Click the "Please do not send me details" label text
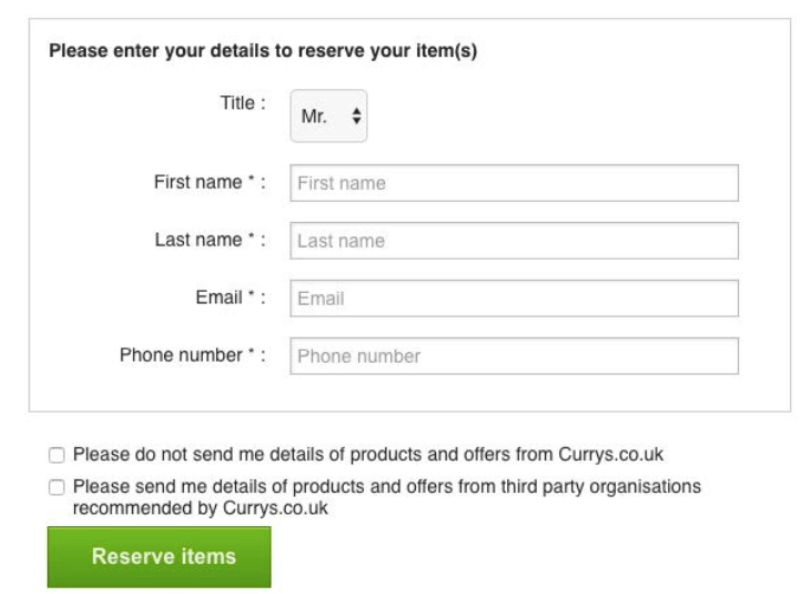Image resolution: width=801 pixels, height=594 pixels. 368,455
